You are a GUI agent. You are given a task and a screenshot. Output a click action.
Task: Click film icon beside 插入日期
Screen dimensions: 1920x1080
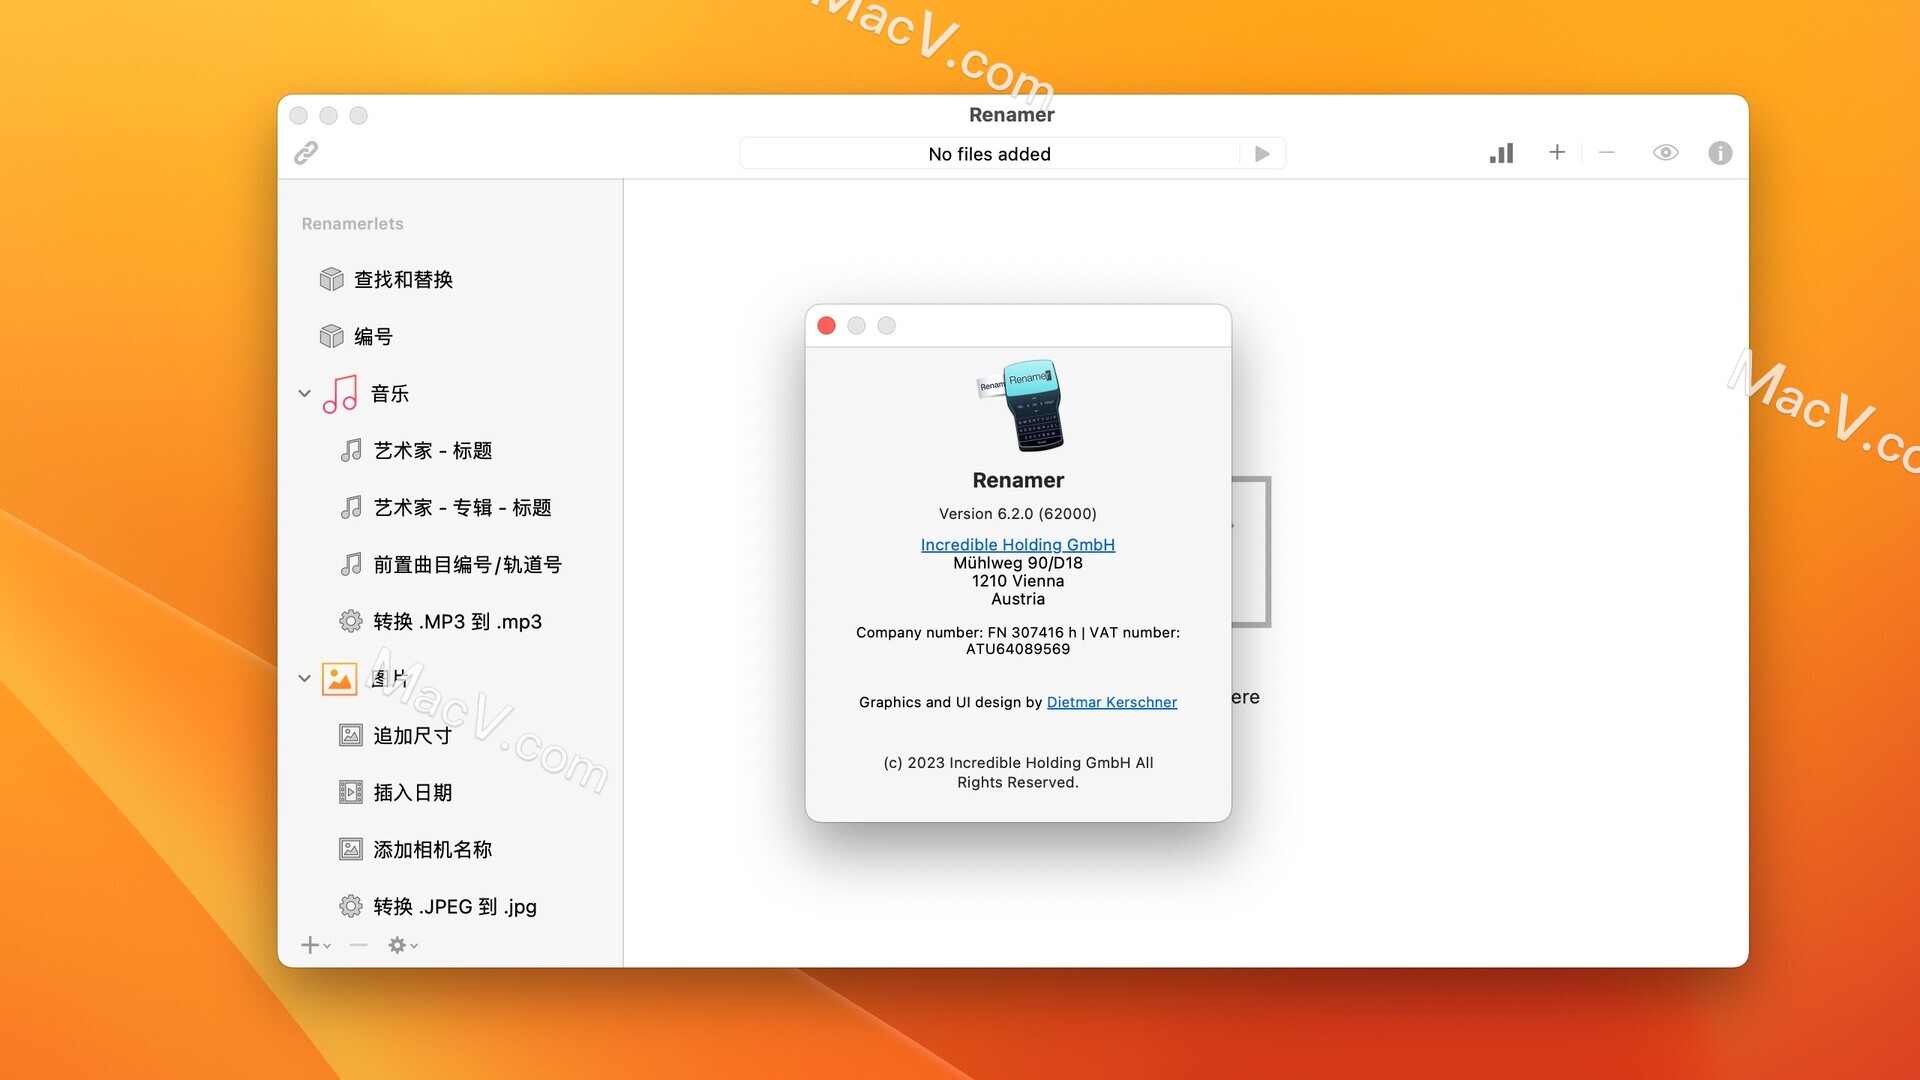tap(351, 793)
